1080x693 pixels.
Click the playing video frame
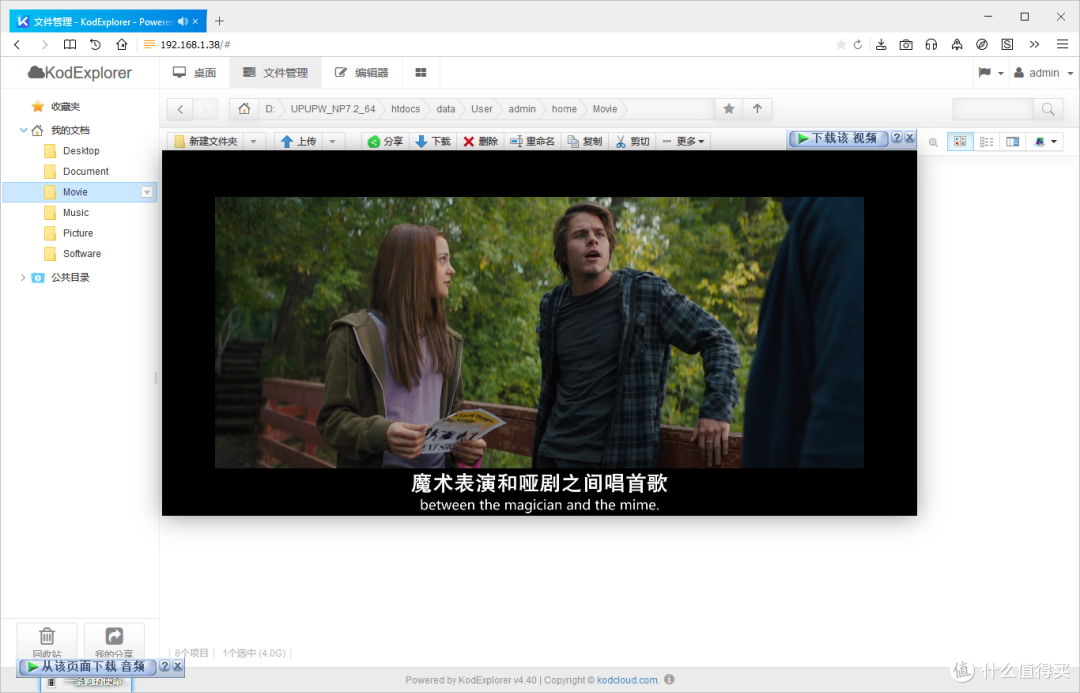539,333
